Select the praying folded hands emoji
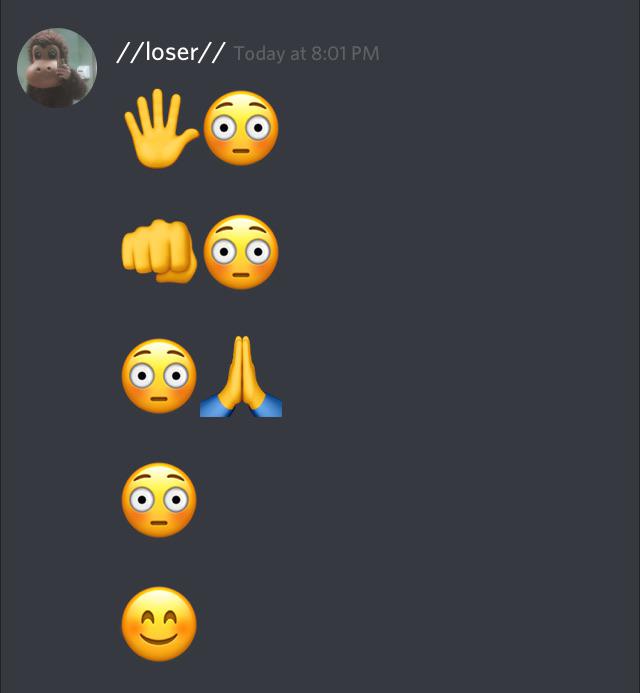Screen dimensions: 640x693 [x=241, y=377]
